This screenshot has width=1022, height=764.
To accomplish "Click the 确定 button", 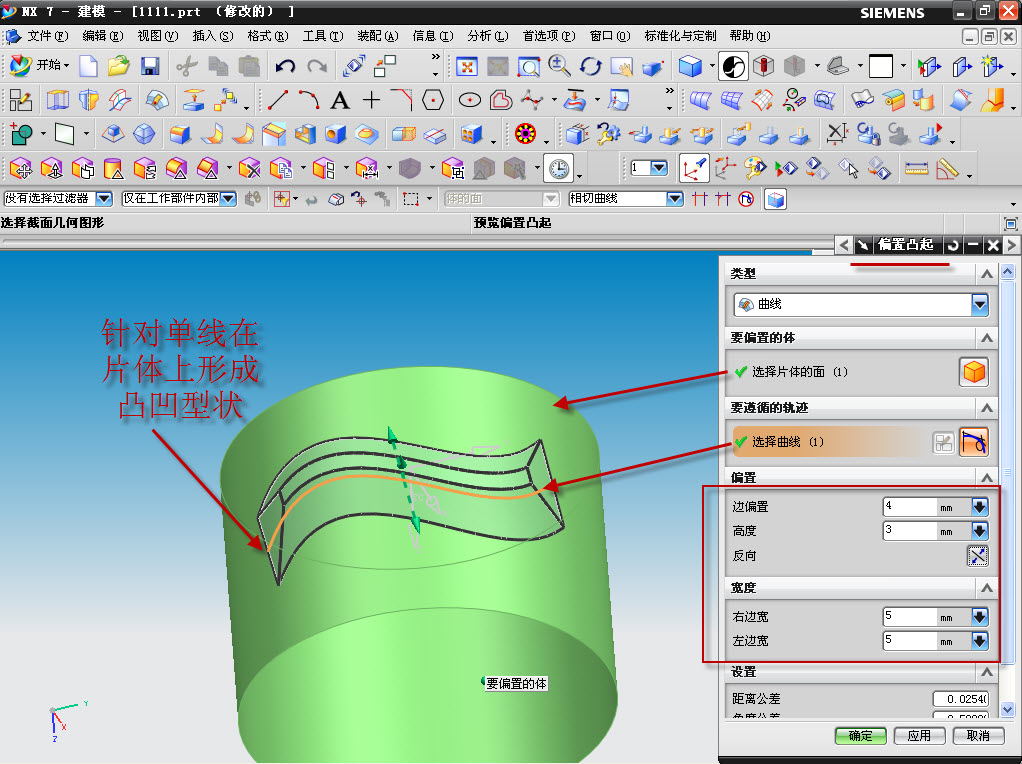I will 860,736.
